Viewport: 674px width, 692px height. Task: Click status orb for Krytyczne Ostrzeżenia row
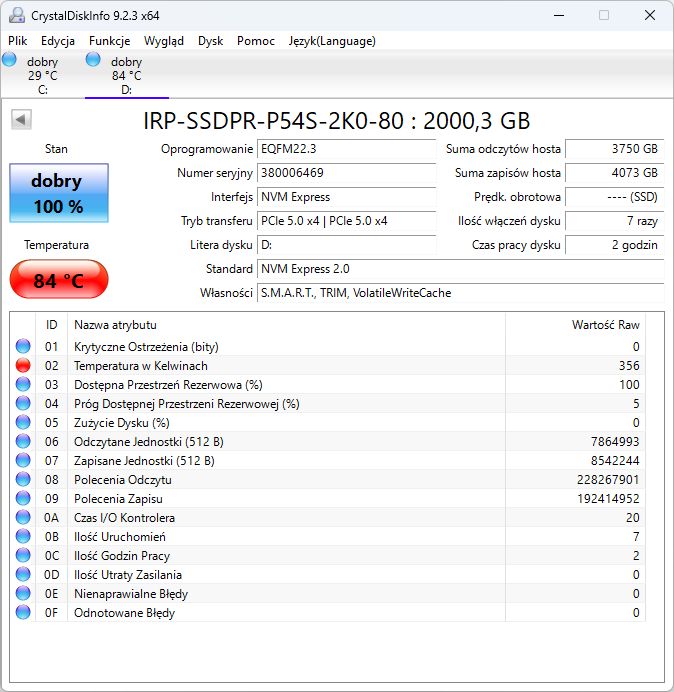pyautogui.click(x=23, y=346)
